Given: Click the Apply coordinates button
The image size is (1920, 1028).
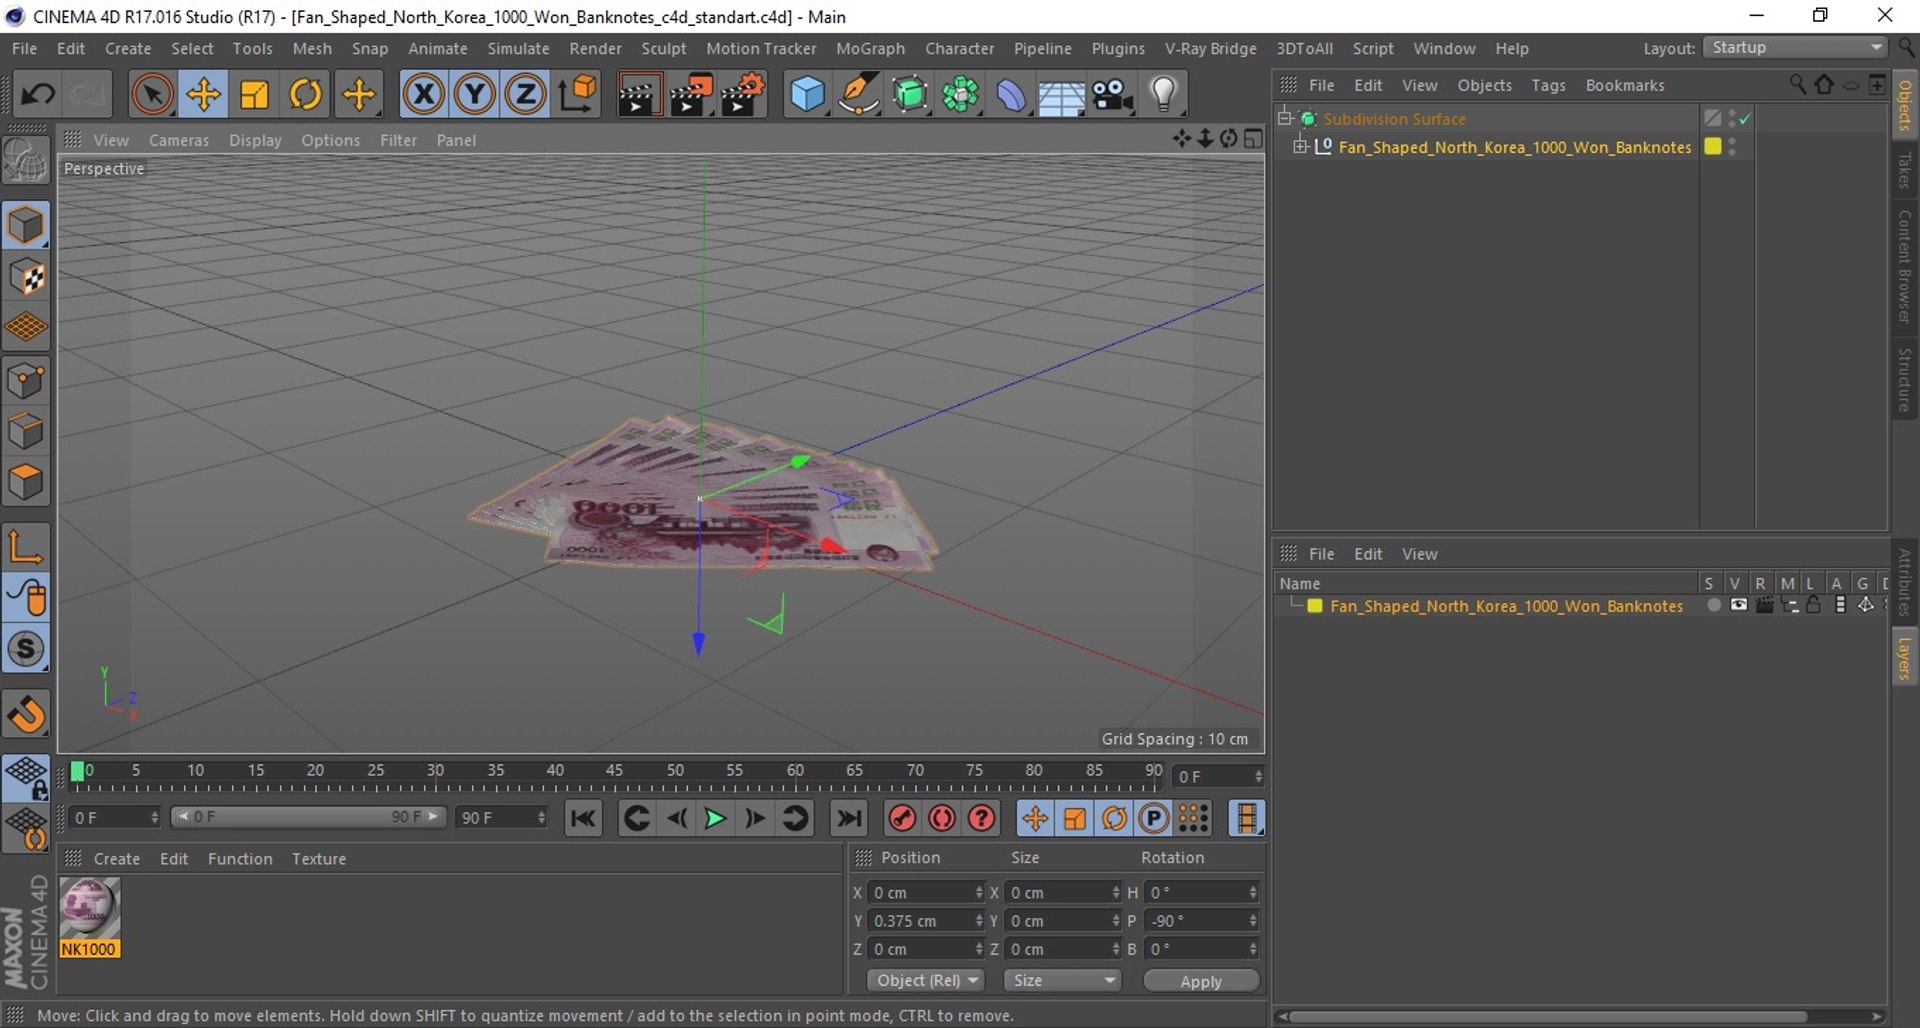Looking at the screenshot, I should point(1201,981).
